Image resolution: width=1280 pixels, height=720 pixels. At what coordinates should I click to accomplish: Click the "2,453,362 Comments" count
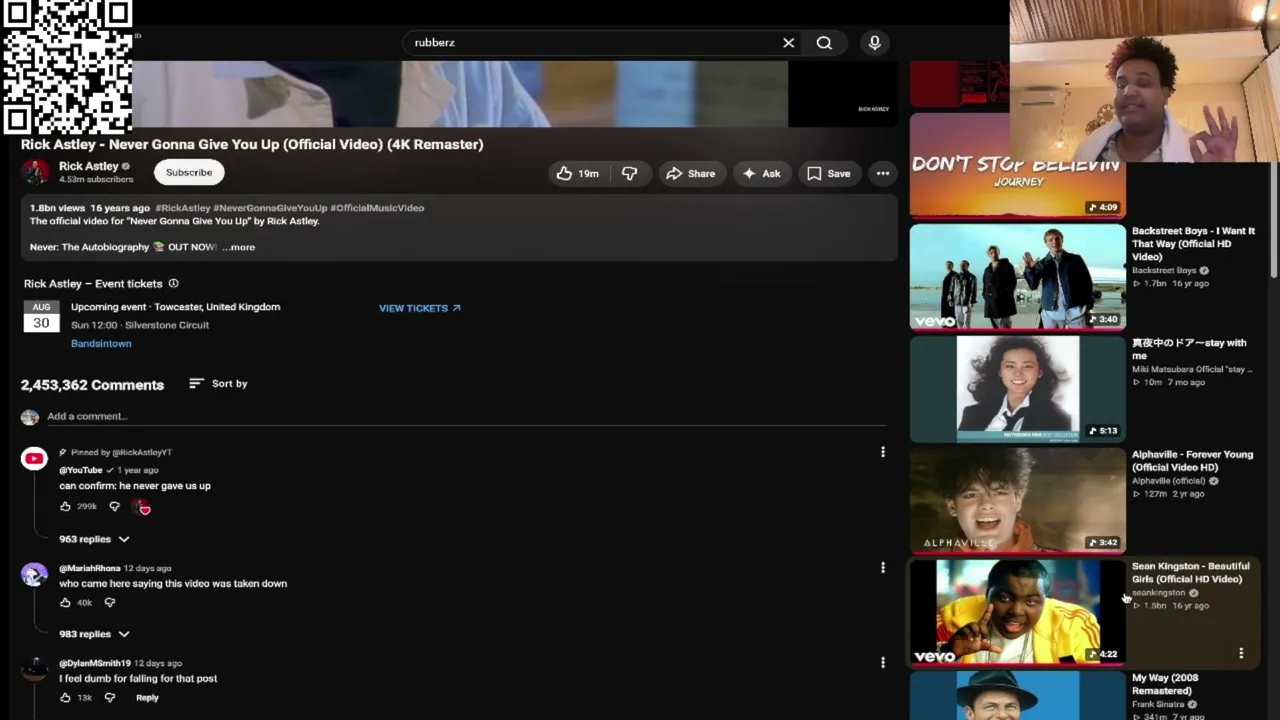(x=92, y=385)
